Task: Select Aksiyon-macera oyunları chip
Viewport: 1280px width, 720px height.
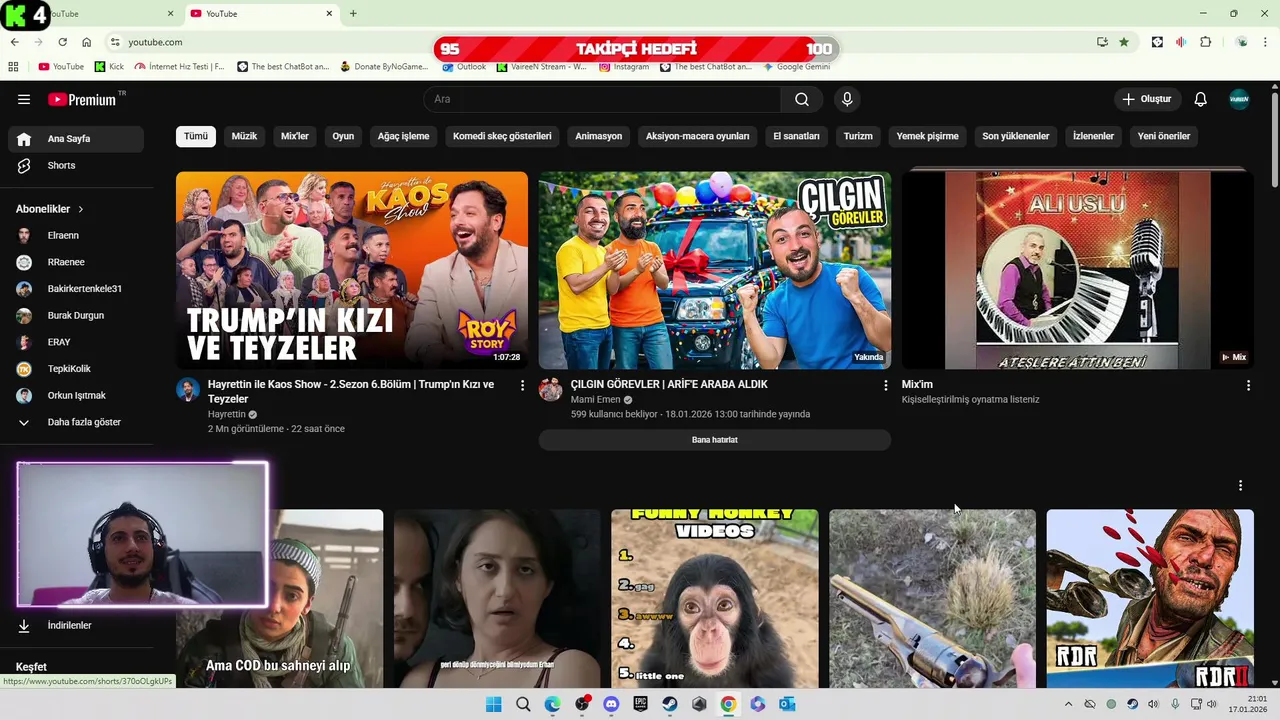Action: coord(697,136)
